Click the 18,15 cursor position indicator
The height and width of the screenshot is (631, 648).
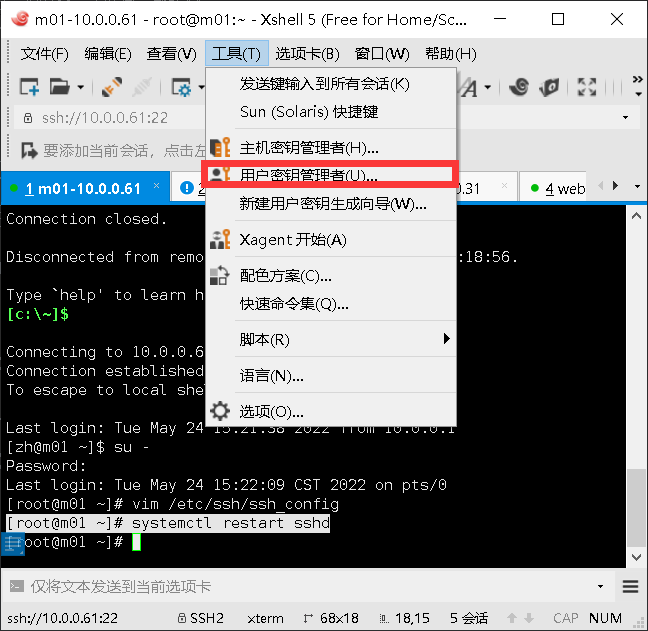pyautogui.click(x=412, y=618)
